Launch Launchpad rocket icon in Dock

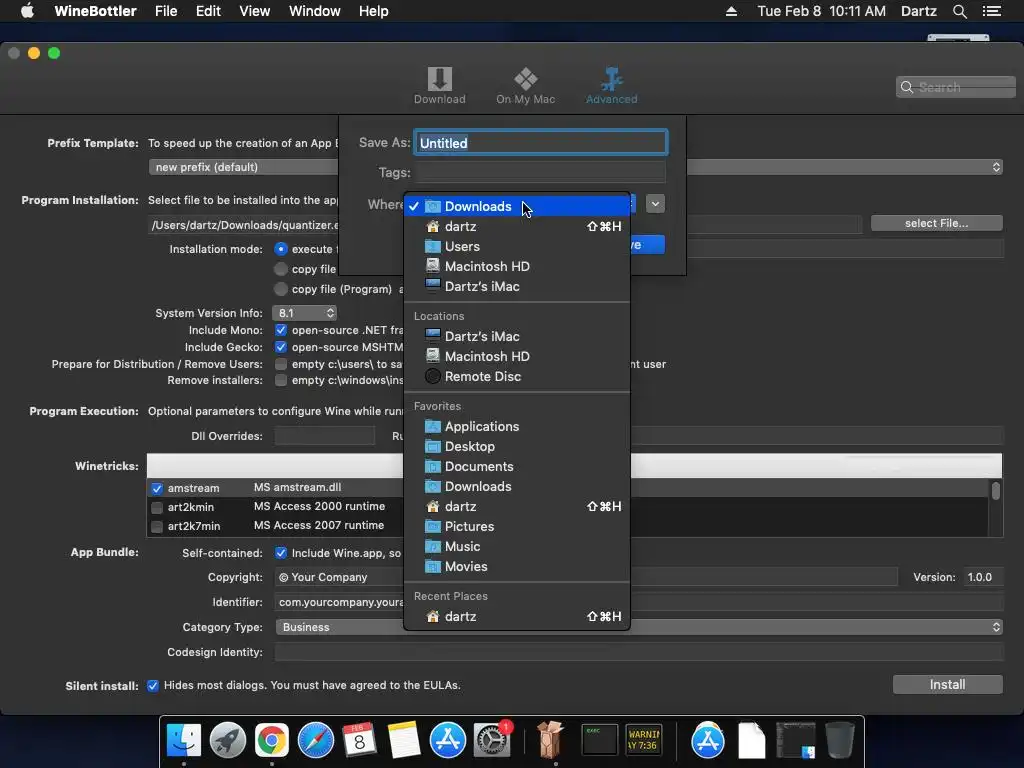pyautogui.click(x=227, y=741)
